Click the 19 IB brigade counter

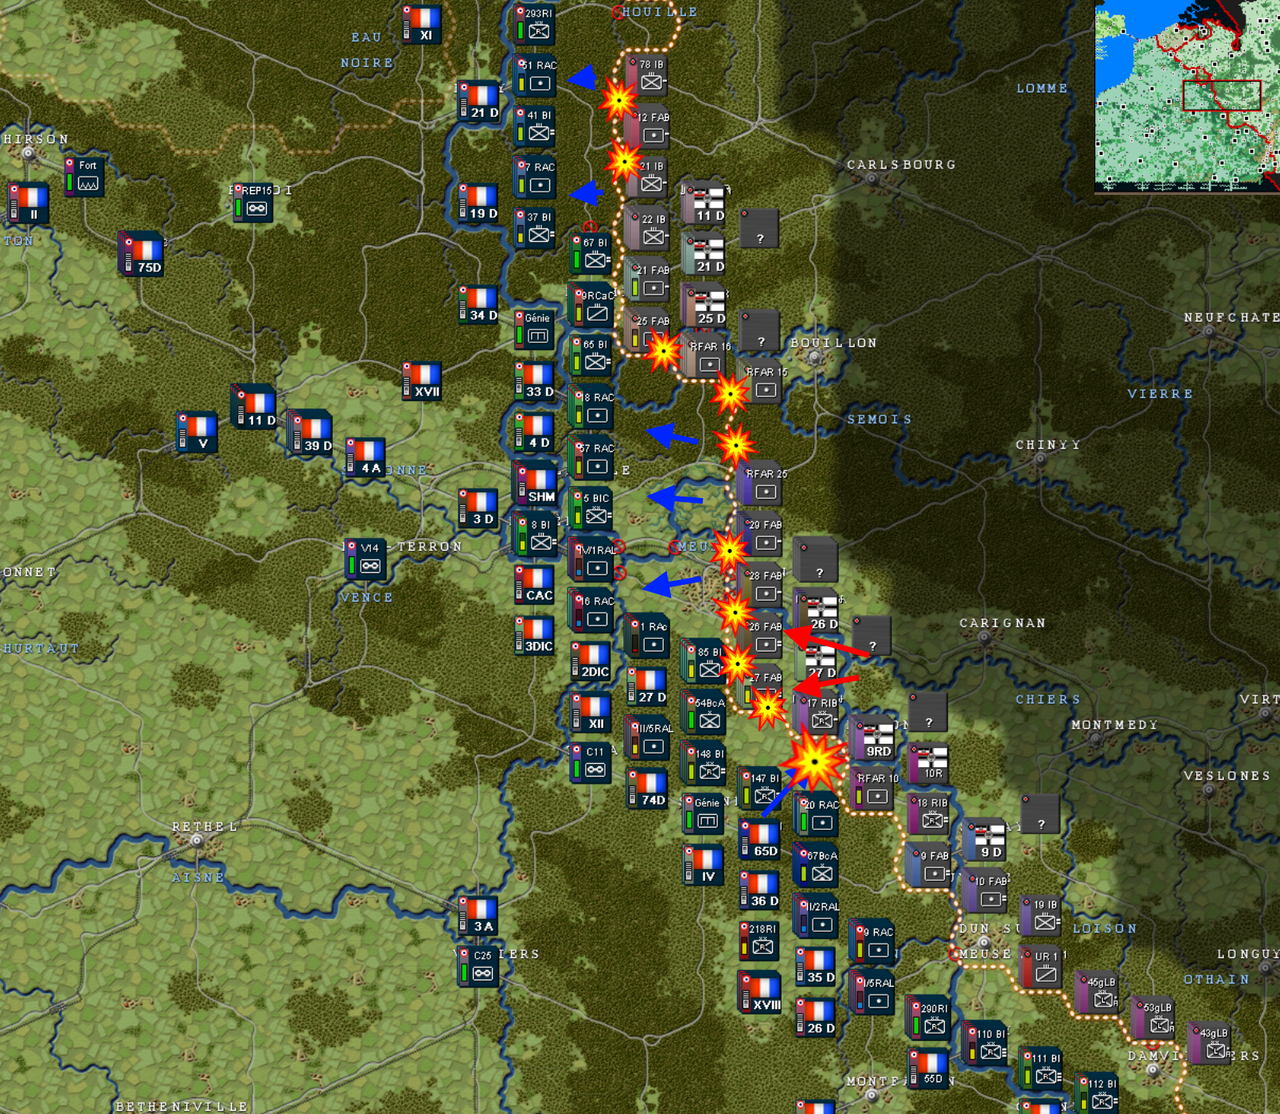pyautogui.click(x=1043, y=917)
